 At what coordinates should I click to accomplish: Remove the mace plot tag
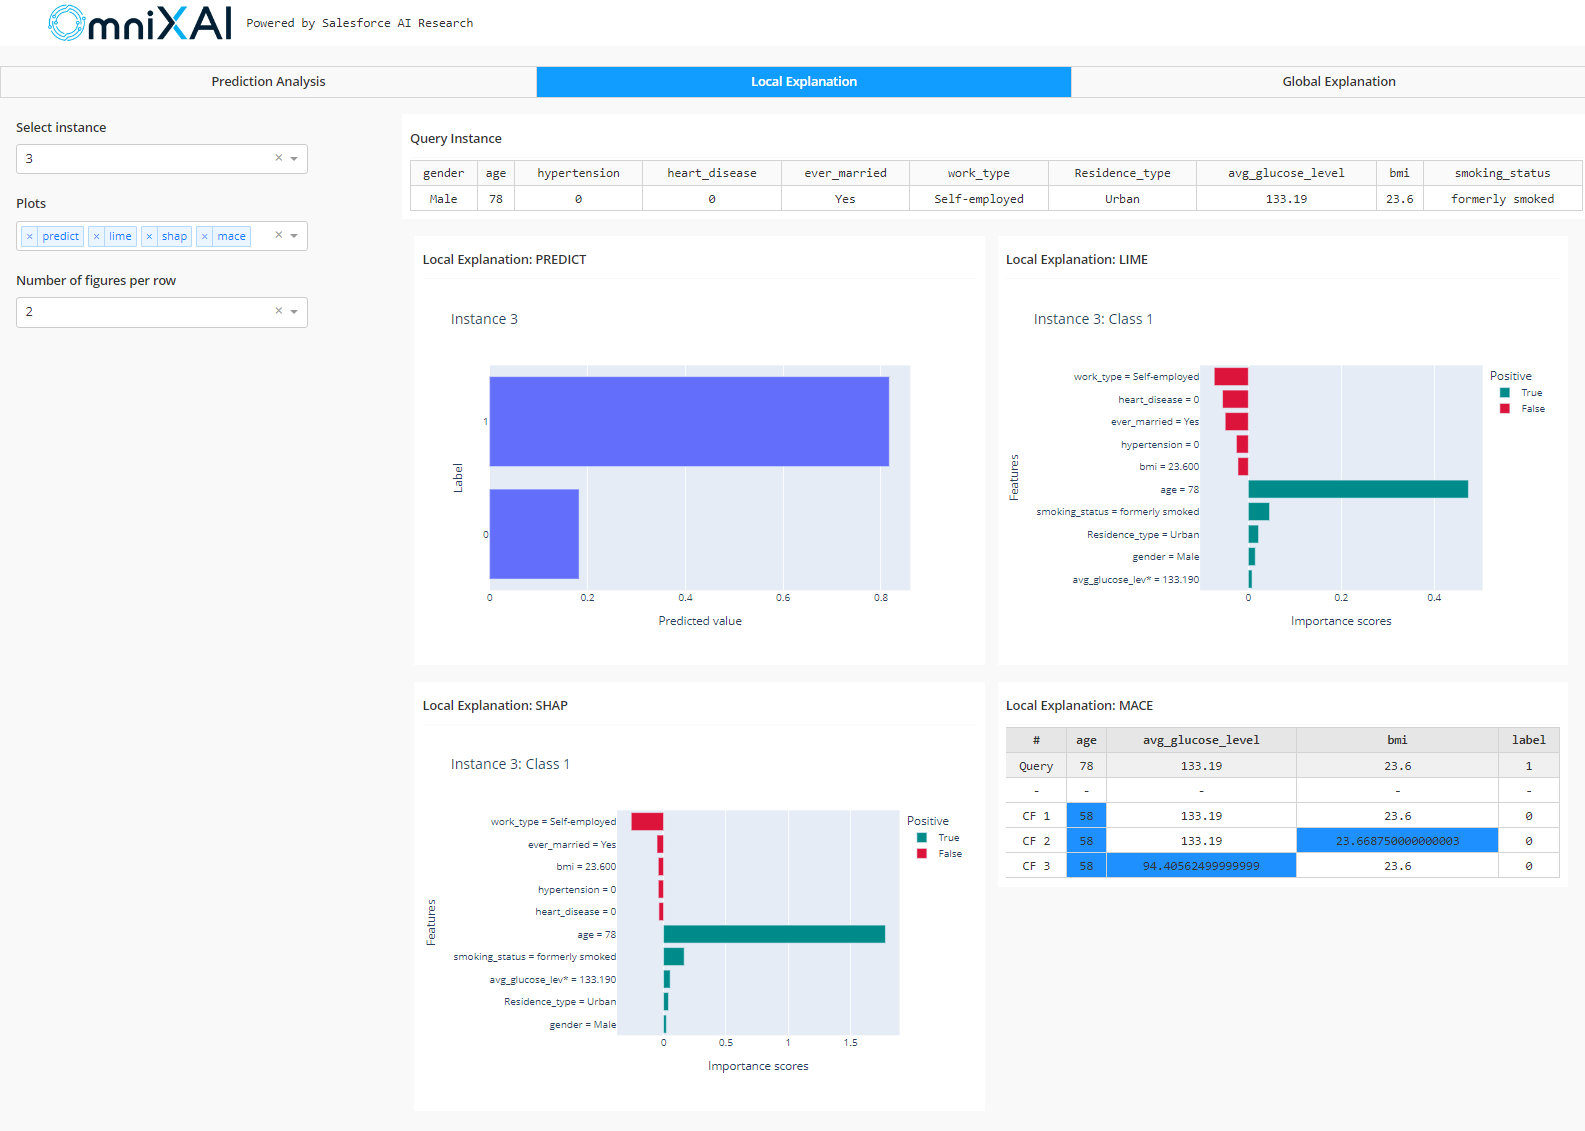(x=205, y=236)
